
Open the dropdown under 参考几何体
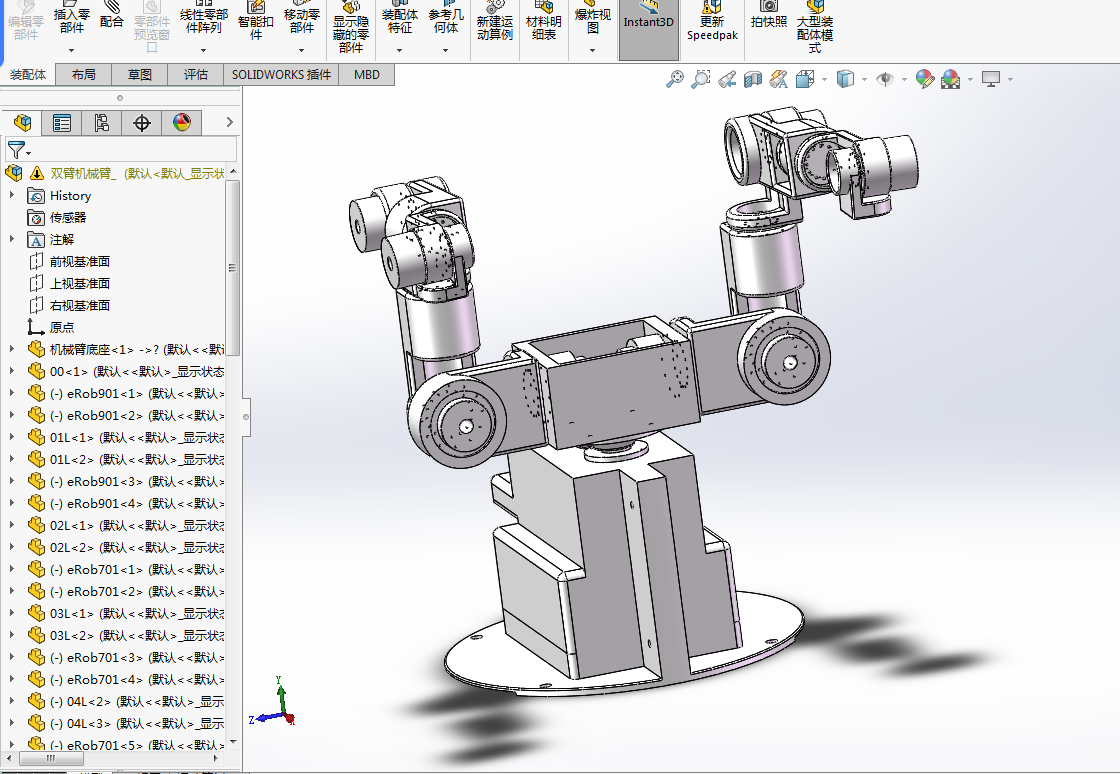(446, 50)
